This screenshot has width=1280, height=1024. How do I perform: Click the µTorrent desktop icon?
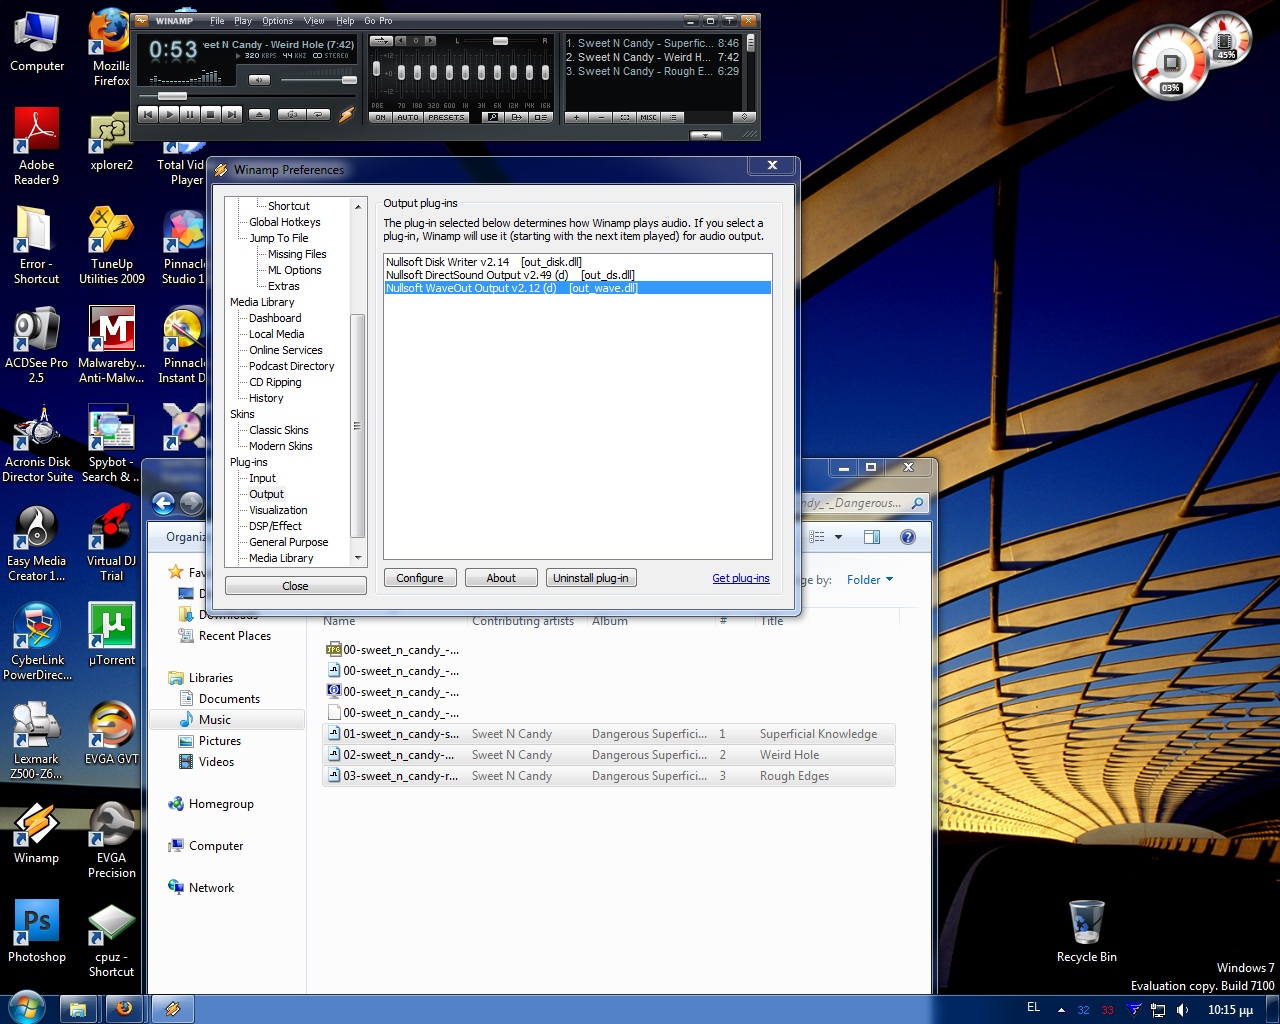(x=112, y=634)
